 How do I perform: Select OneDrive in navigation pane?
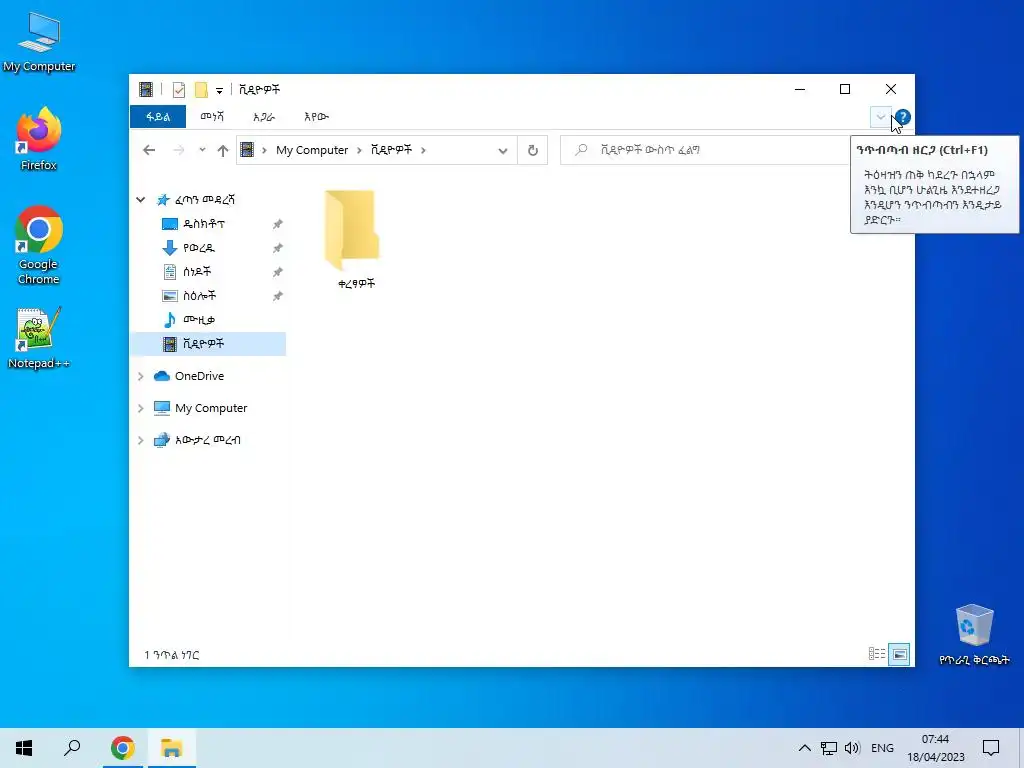(x=199, y=376)
